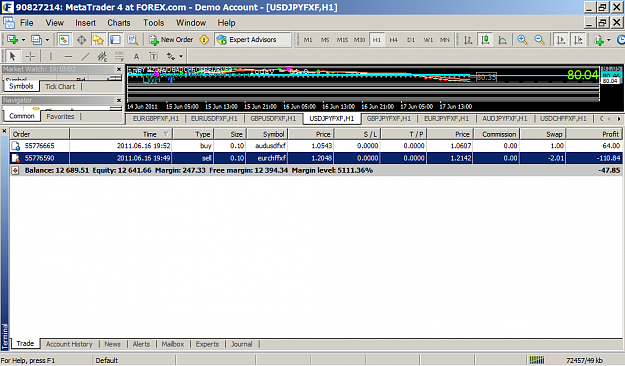The height and width of the screenshot is (366, 625).
Task: Select the arrow cursor tool
Action: 12,56
